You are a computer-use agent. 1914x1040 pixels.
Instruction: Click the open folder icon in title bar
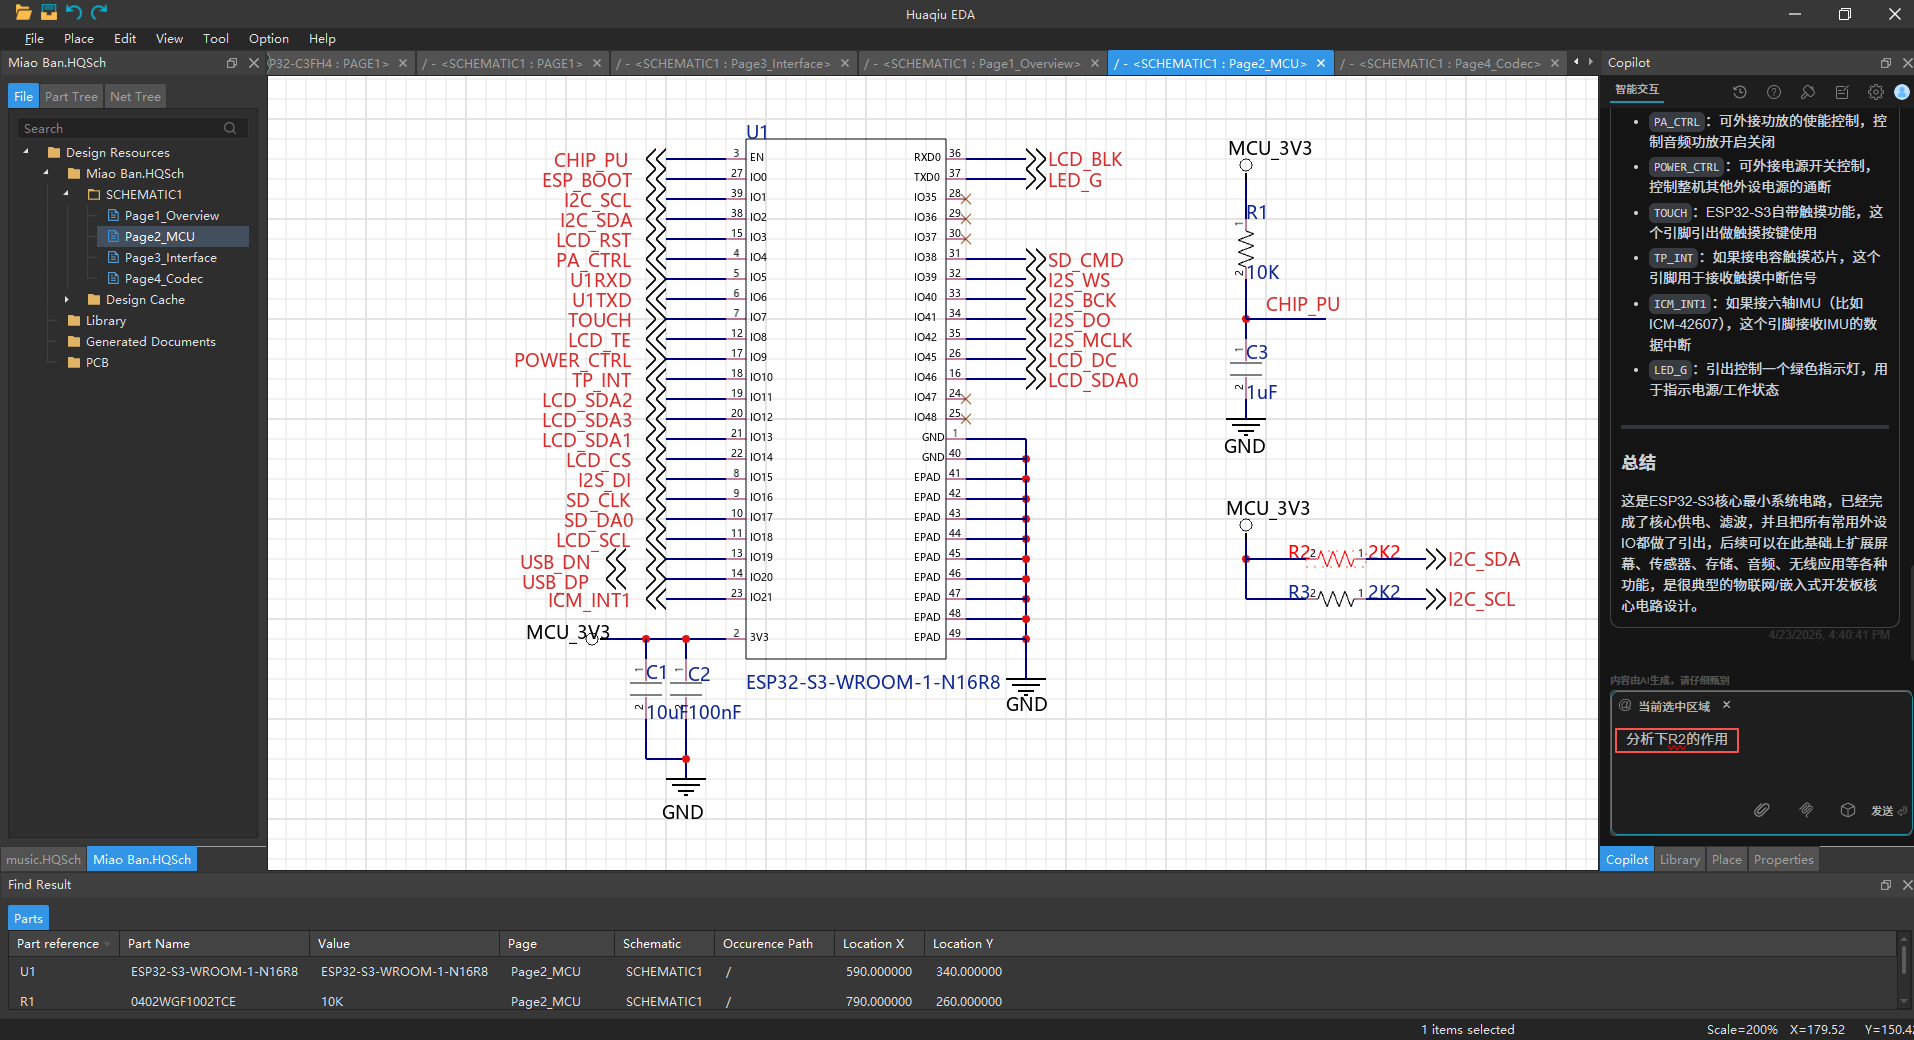23,13
